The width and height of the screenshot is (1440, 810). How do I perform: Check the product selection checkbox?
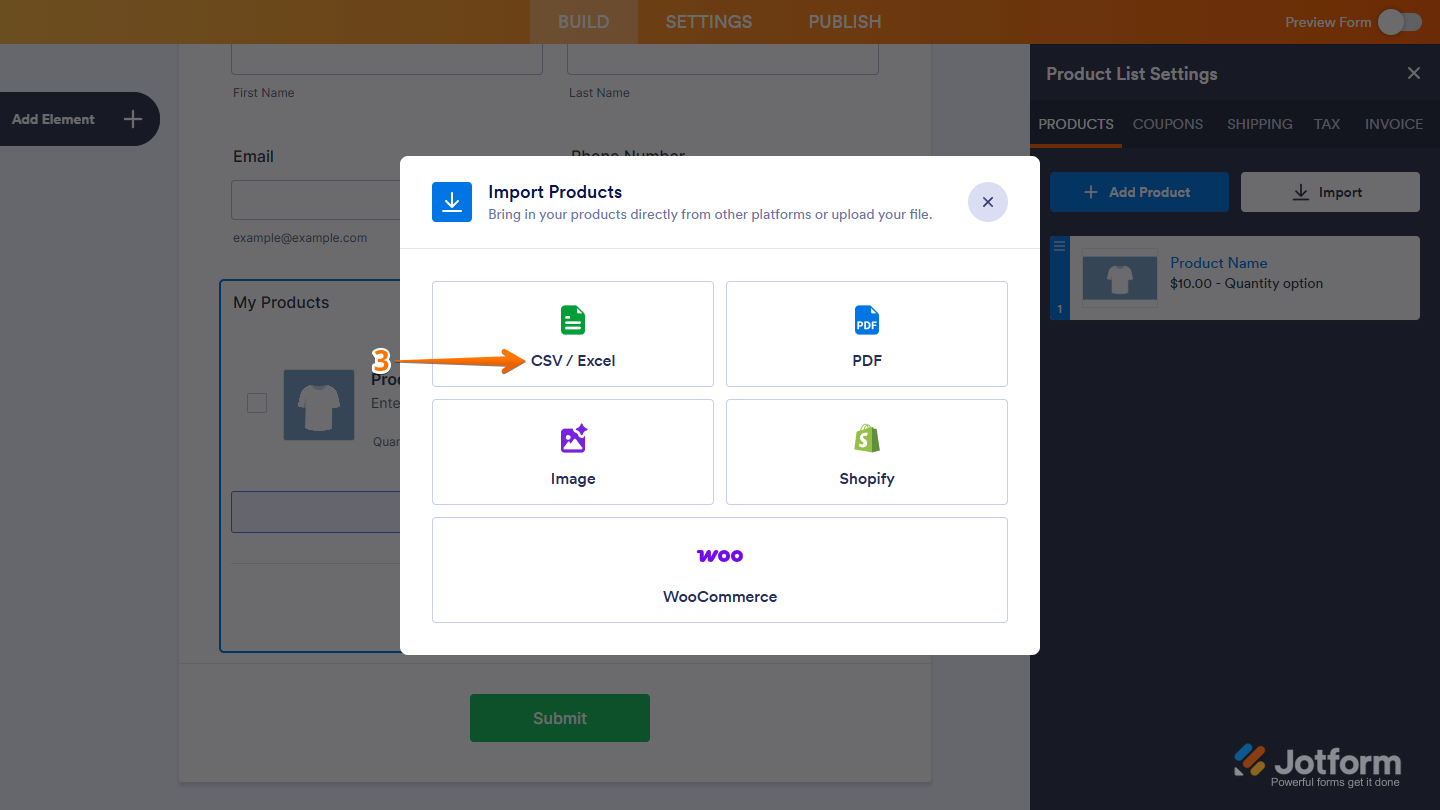point(257,403)
